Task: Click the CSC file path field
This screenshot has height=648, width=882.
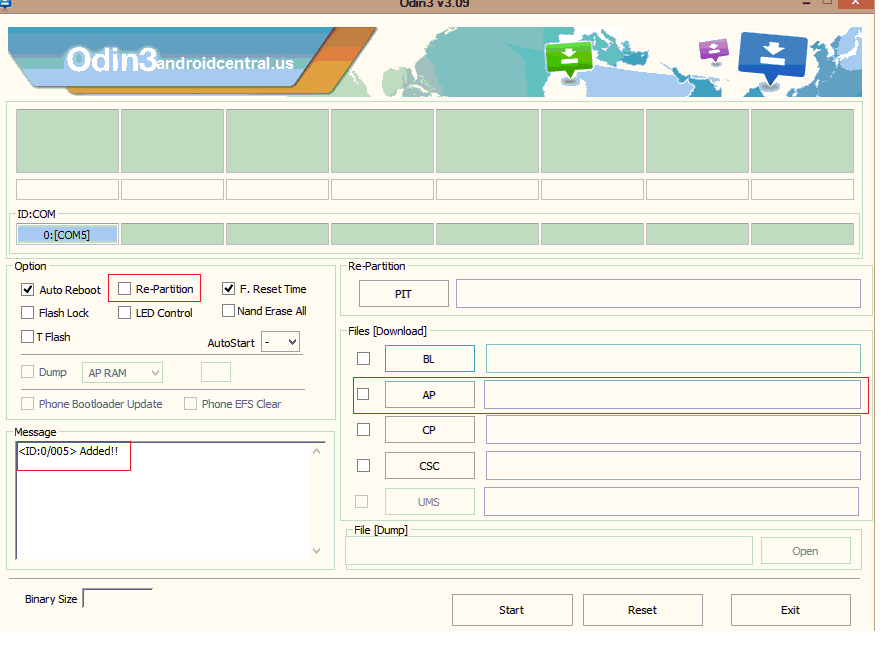Action: pos(673,466)
